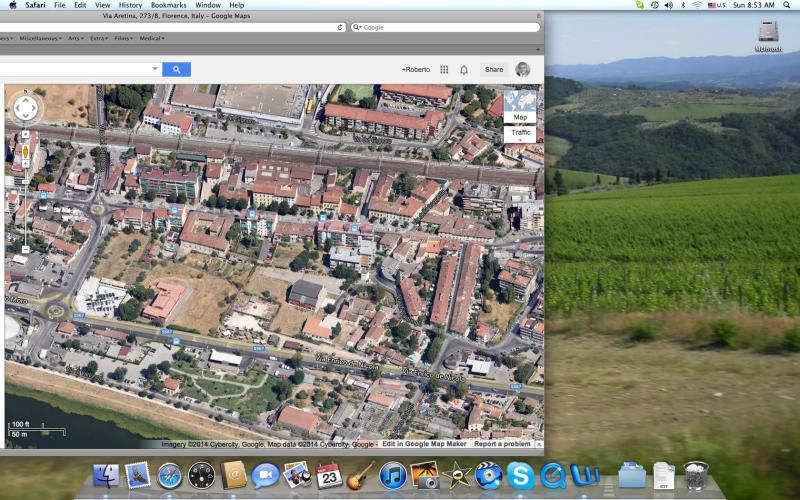
Task: Click the zoom slider track
Action: 25,205
